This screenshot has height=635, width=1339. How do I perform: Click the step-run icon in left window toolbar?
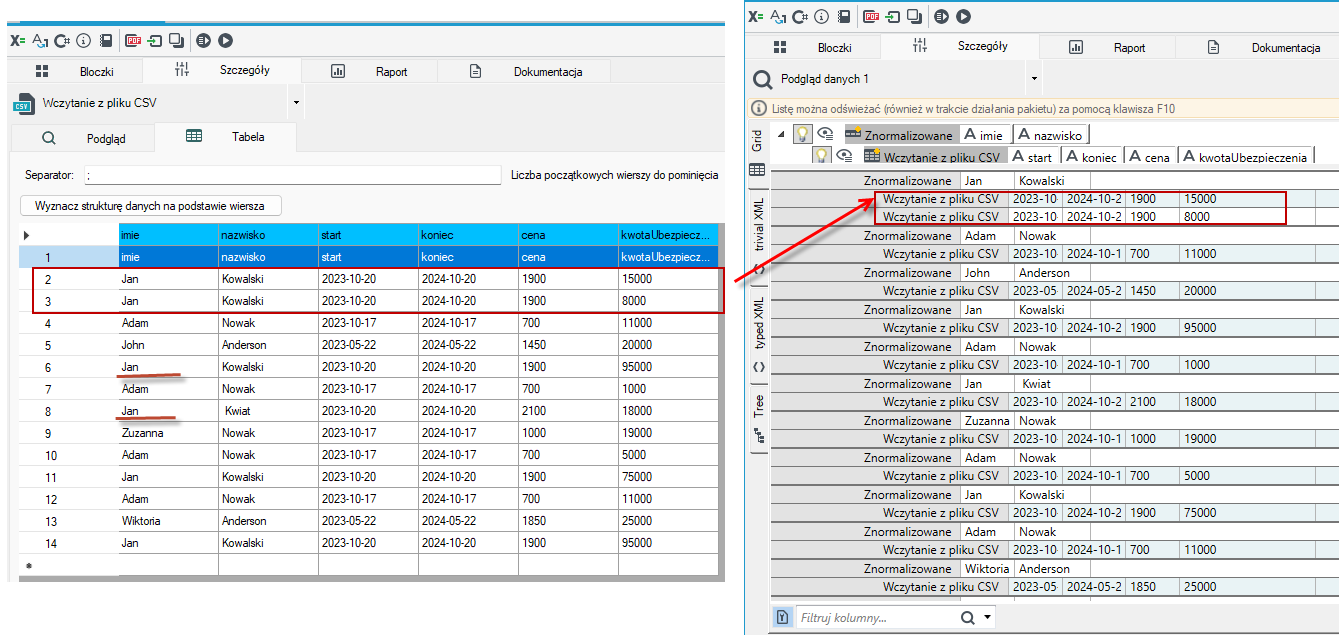(204, 41)
